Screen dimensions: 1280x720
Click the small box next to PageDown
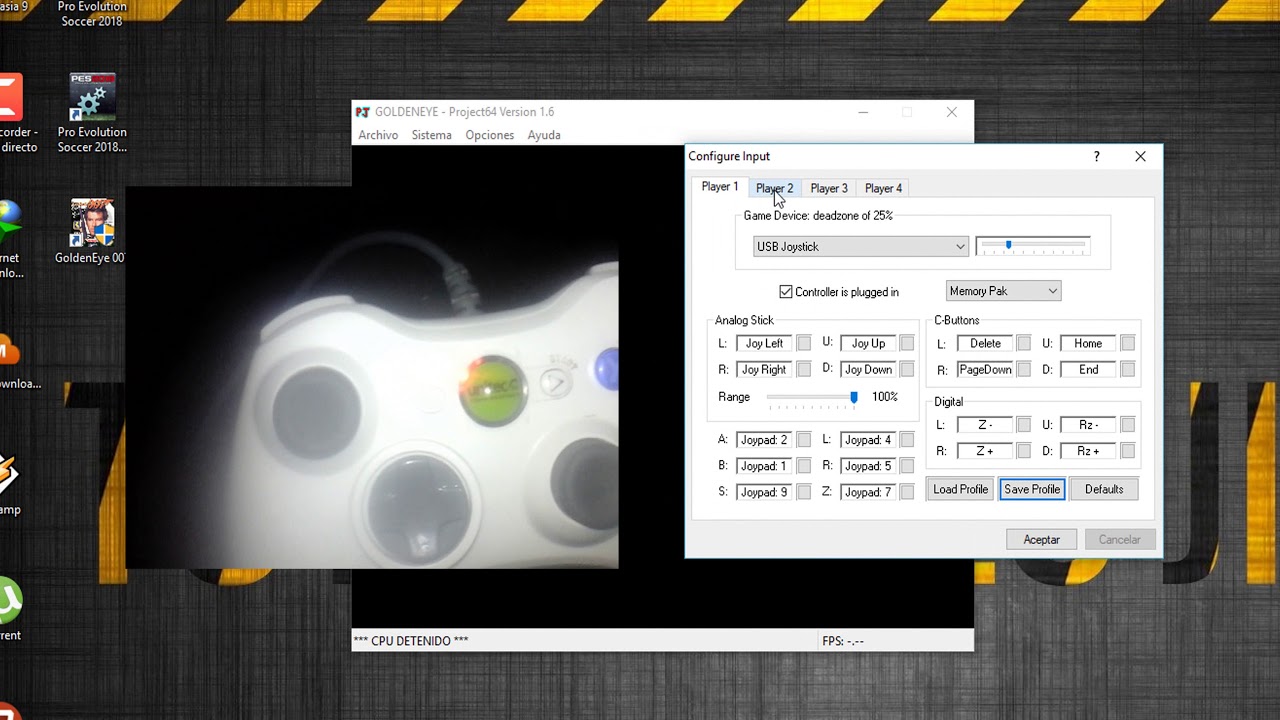tap(1024, 369)
